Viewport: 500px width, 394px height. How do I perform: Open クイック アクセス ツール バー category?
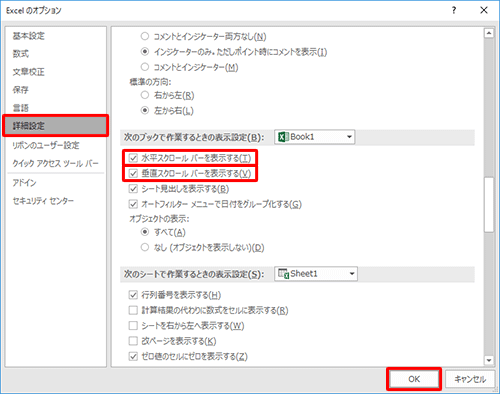pyautogui.click(x=55, y=163)
